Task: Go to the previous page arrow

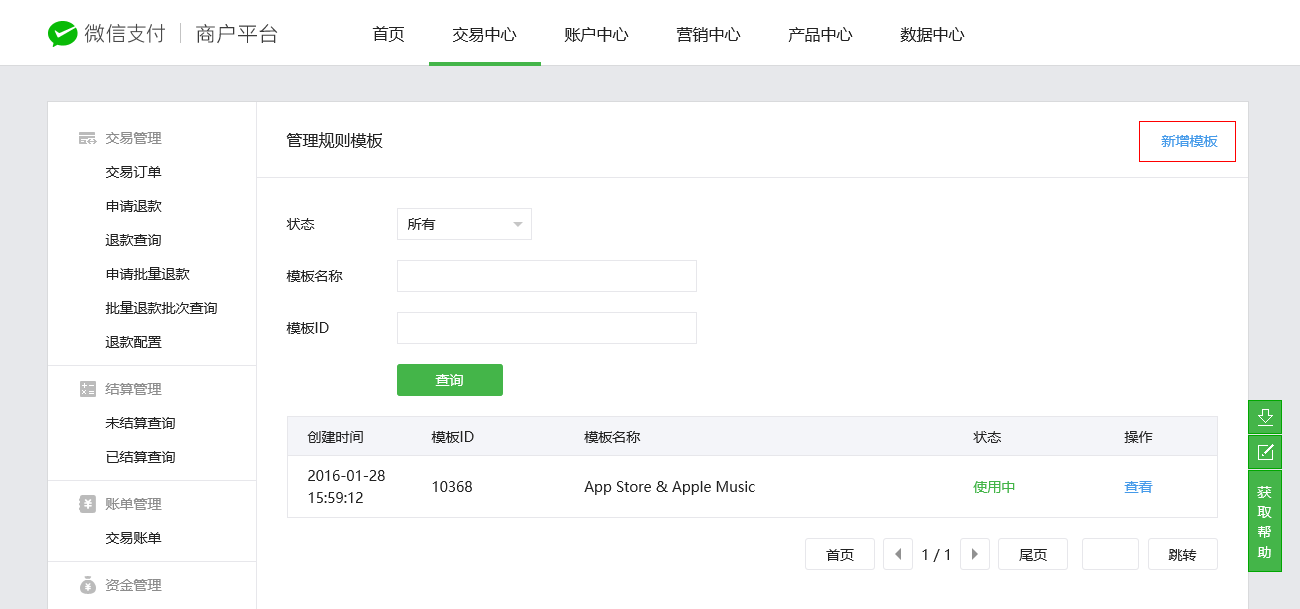Action: 898,554
